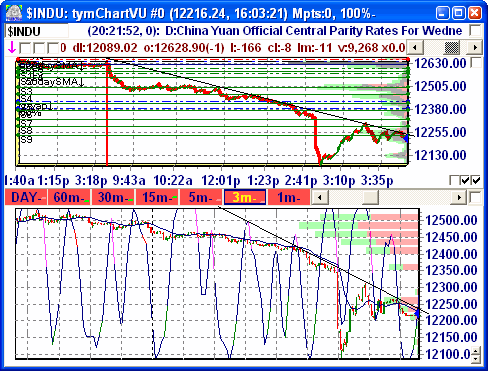
Task: Click the right arrow of the timeframe scrollbar
Action: point(459,197)
